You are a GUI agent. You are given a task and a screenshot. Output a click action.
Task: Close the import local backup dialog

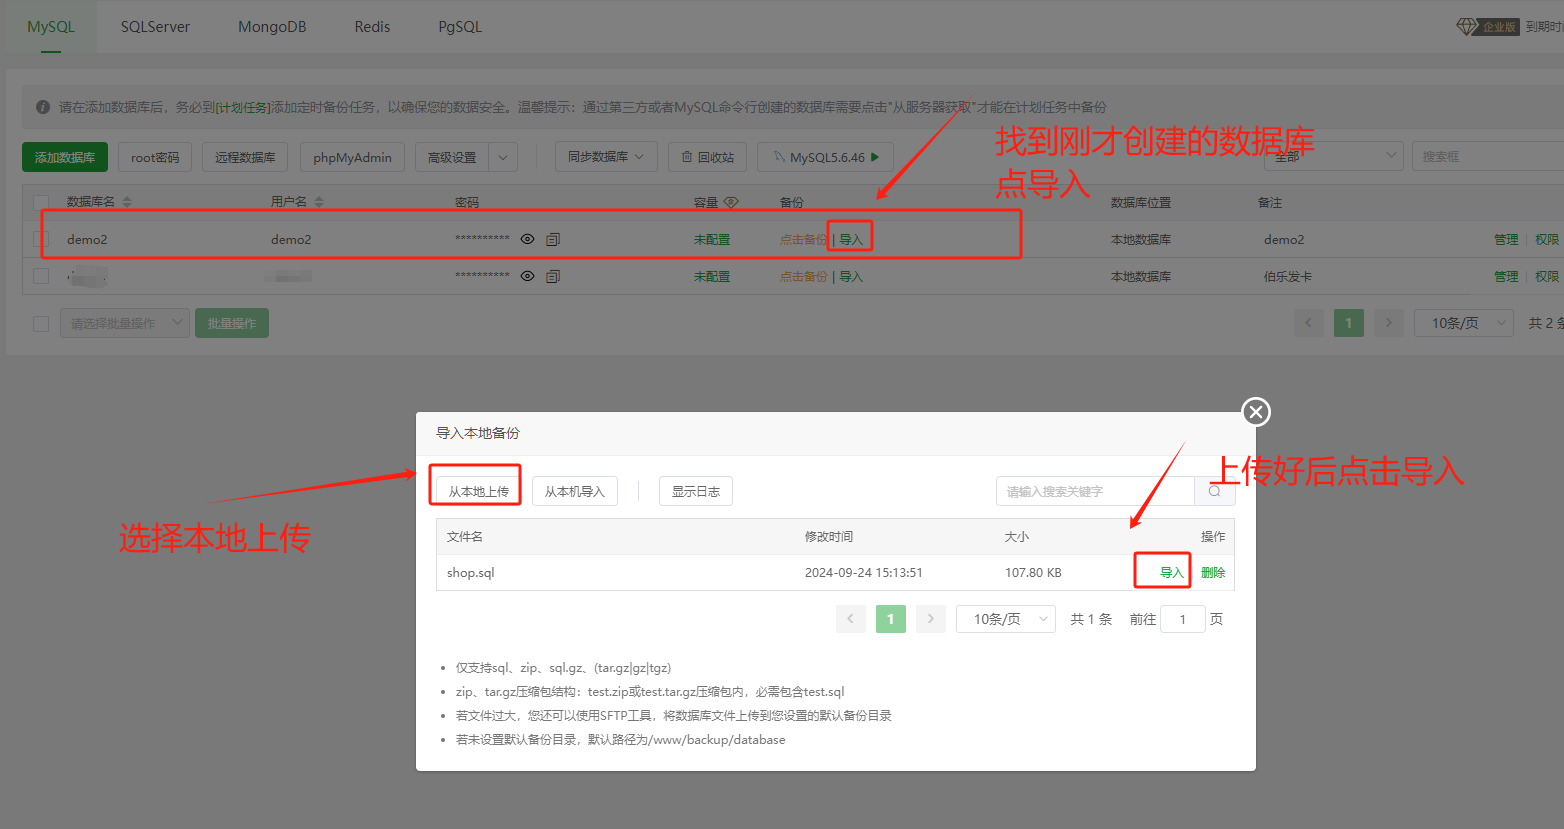click(x=1256, y=412)
